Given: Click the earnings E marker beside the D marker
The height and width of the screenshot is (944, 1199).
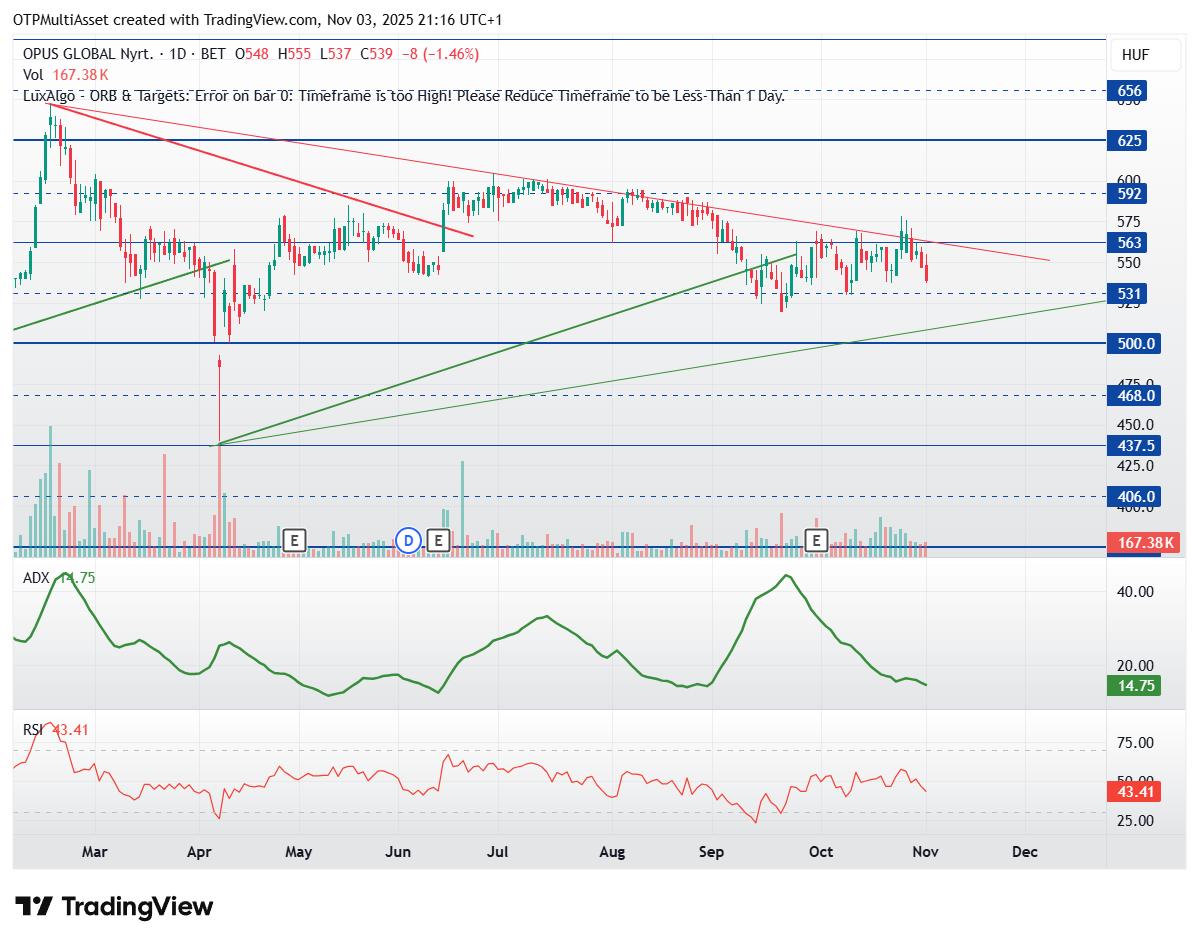Looking at the screenshot, I should 438,541.
